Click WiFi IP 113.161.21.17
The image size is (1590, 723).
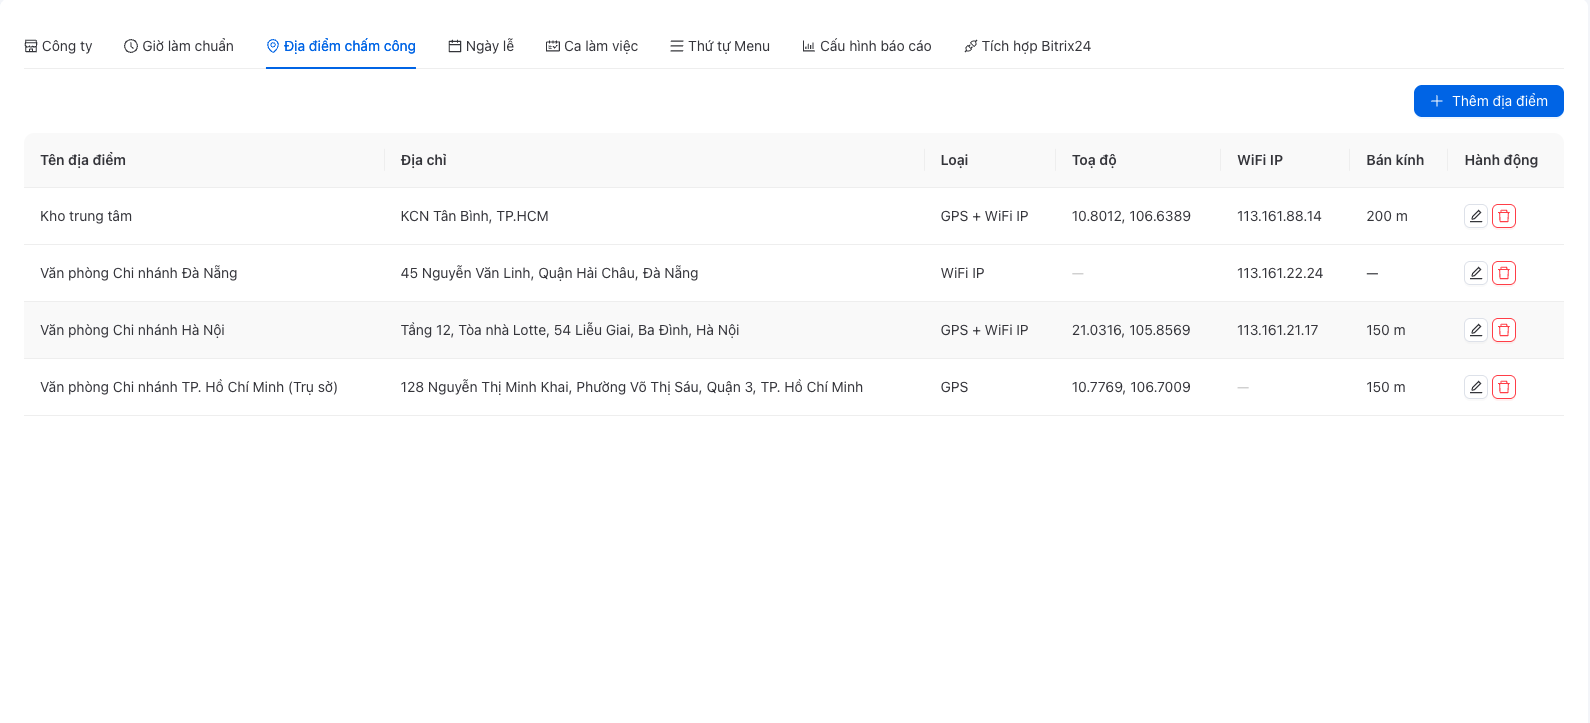pos(1278,330)
